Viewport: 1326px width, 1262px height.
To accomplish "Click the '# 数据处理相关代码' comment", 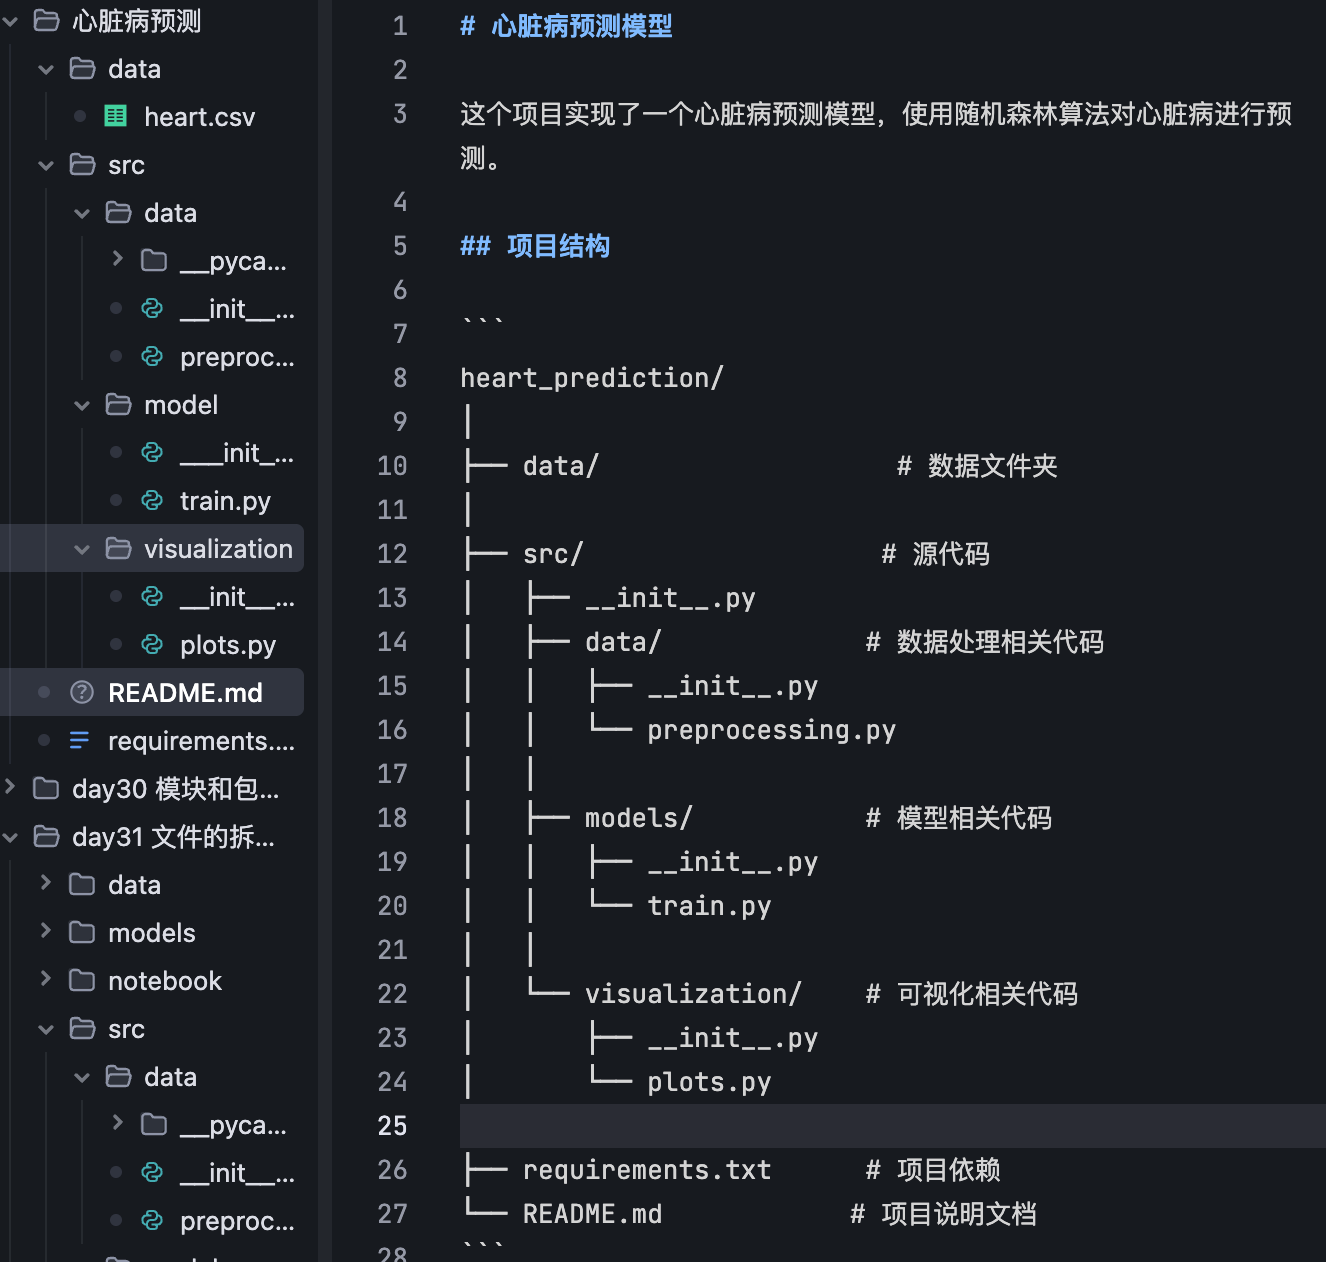I will (984, 642).
